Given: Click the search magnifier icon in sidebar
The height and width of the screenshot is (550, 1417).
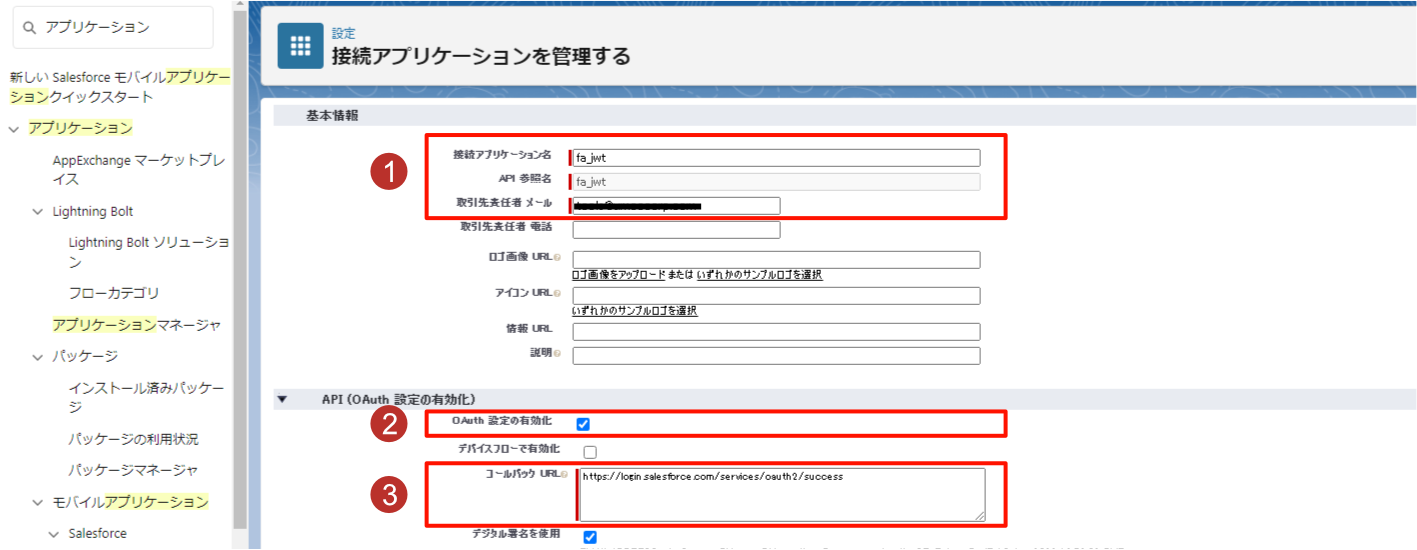Looking at the screenshot, I should point(29,28).
